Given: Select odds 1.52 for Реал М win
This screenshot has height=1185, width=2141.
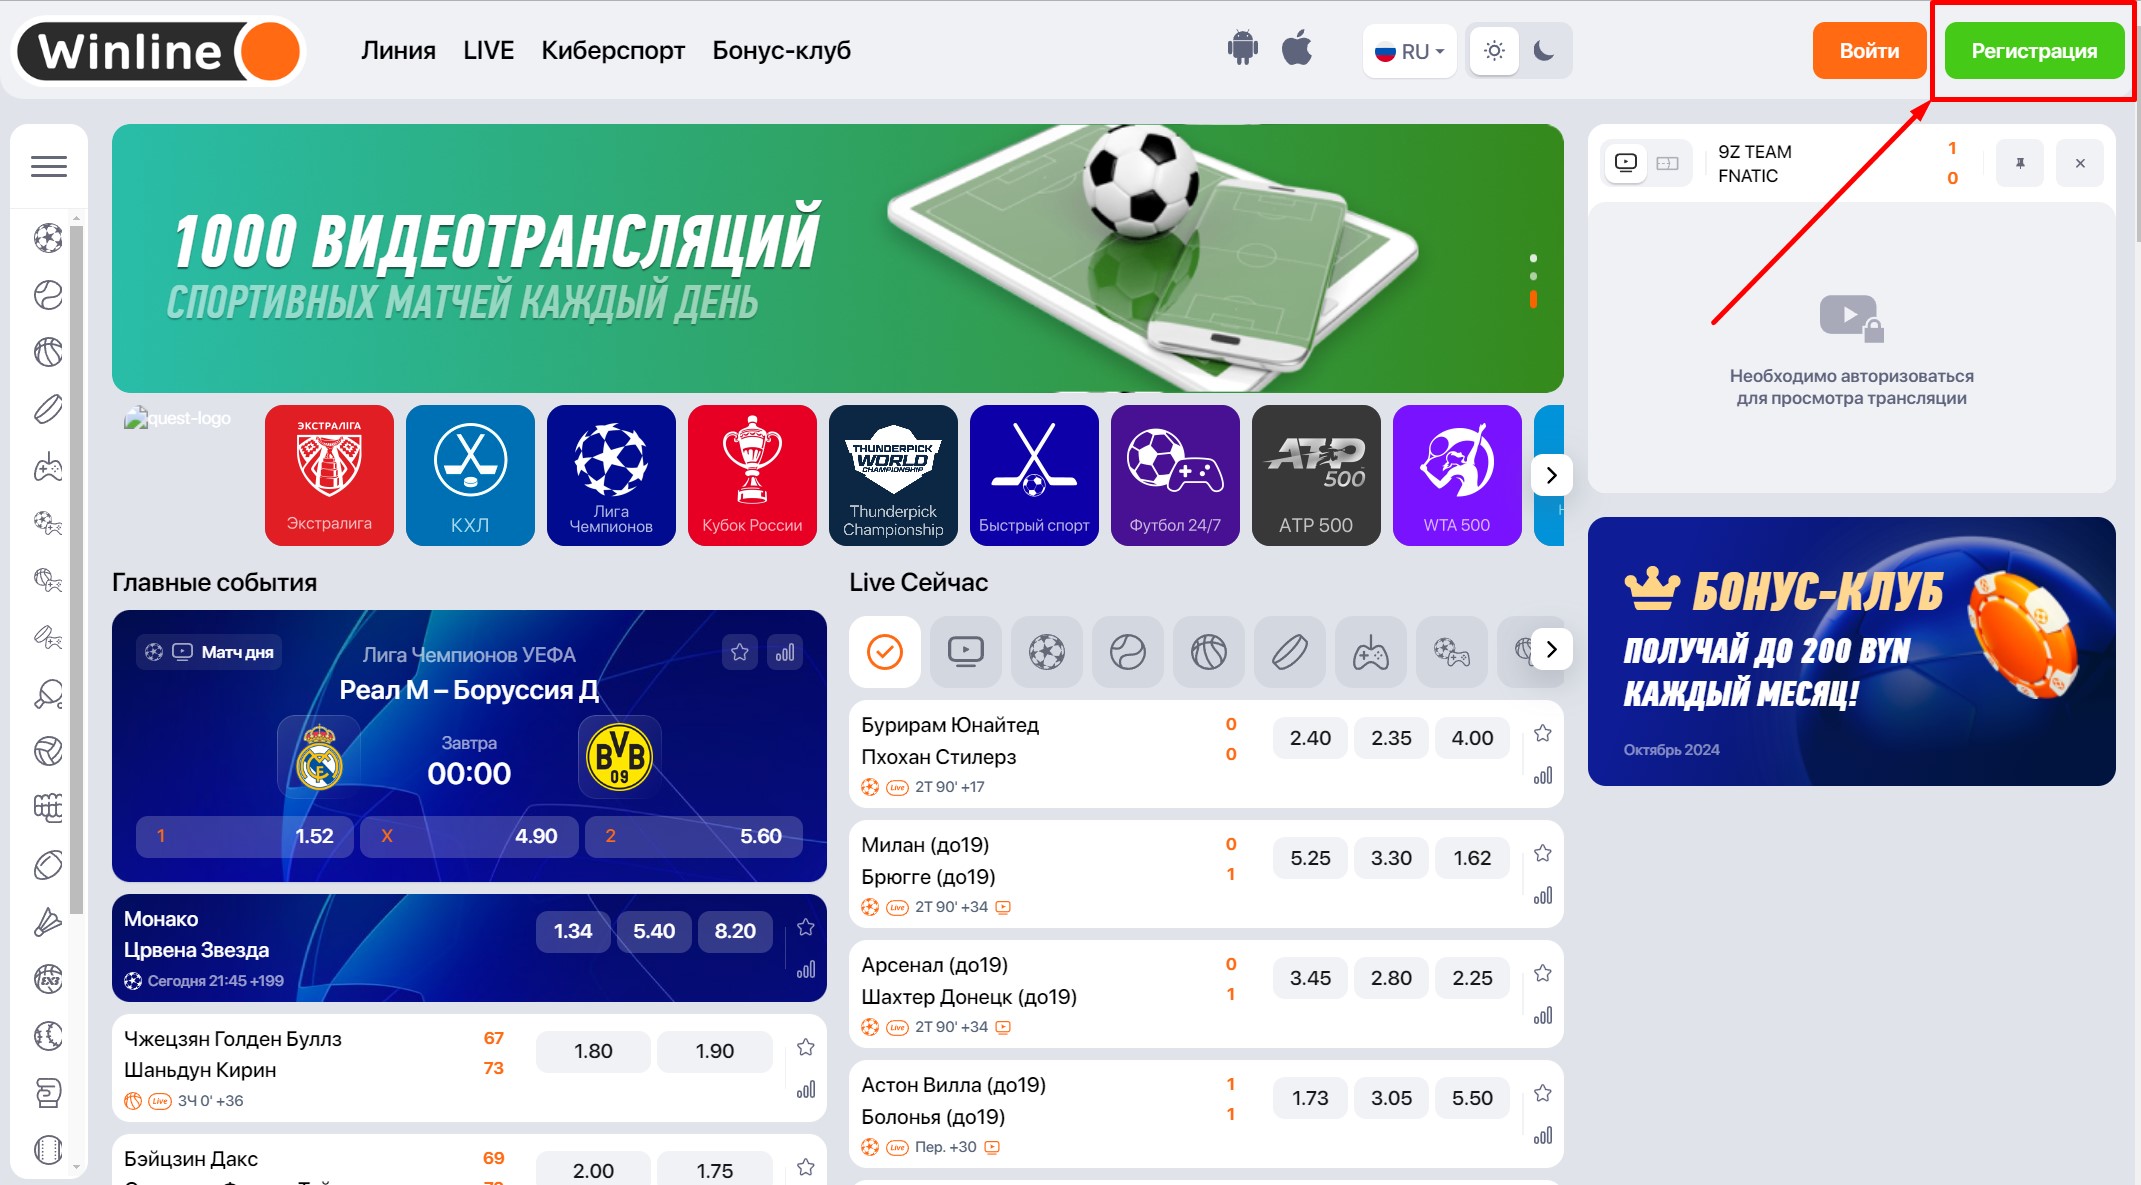Looking at the screenshot, I should click(x=245, y=836).
